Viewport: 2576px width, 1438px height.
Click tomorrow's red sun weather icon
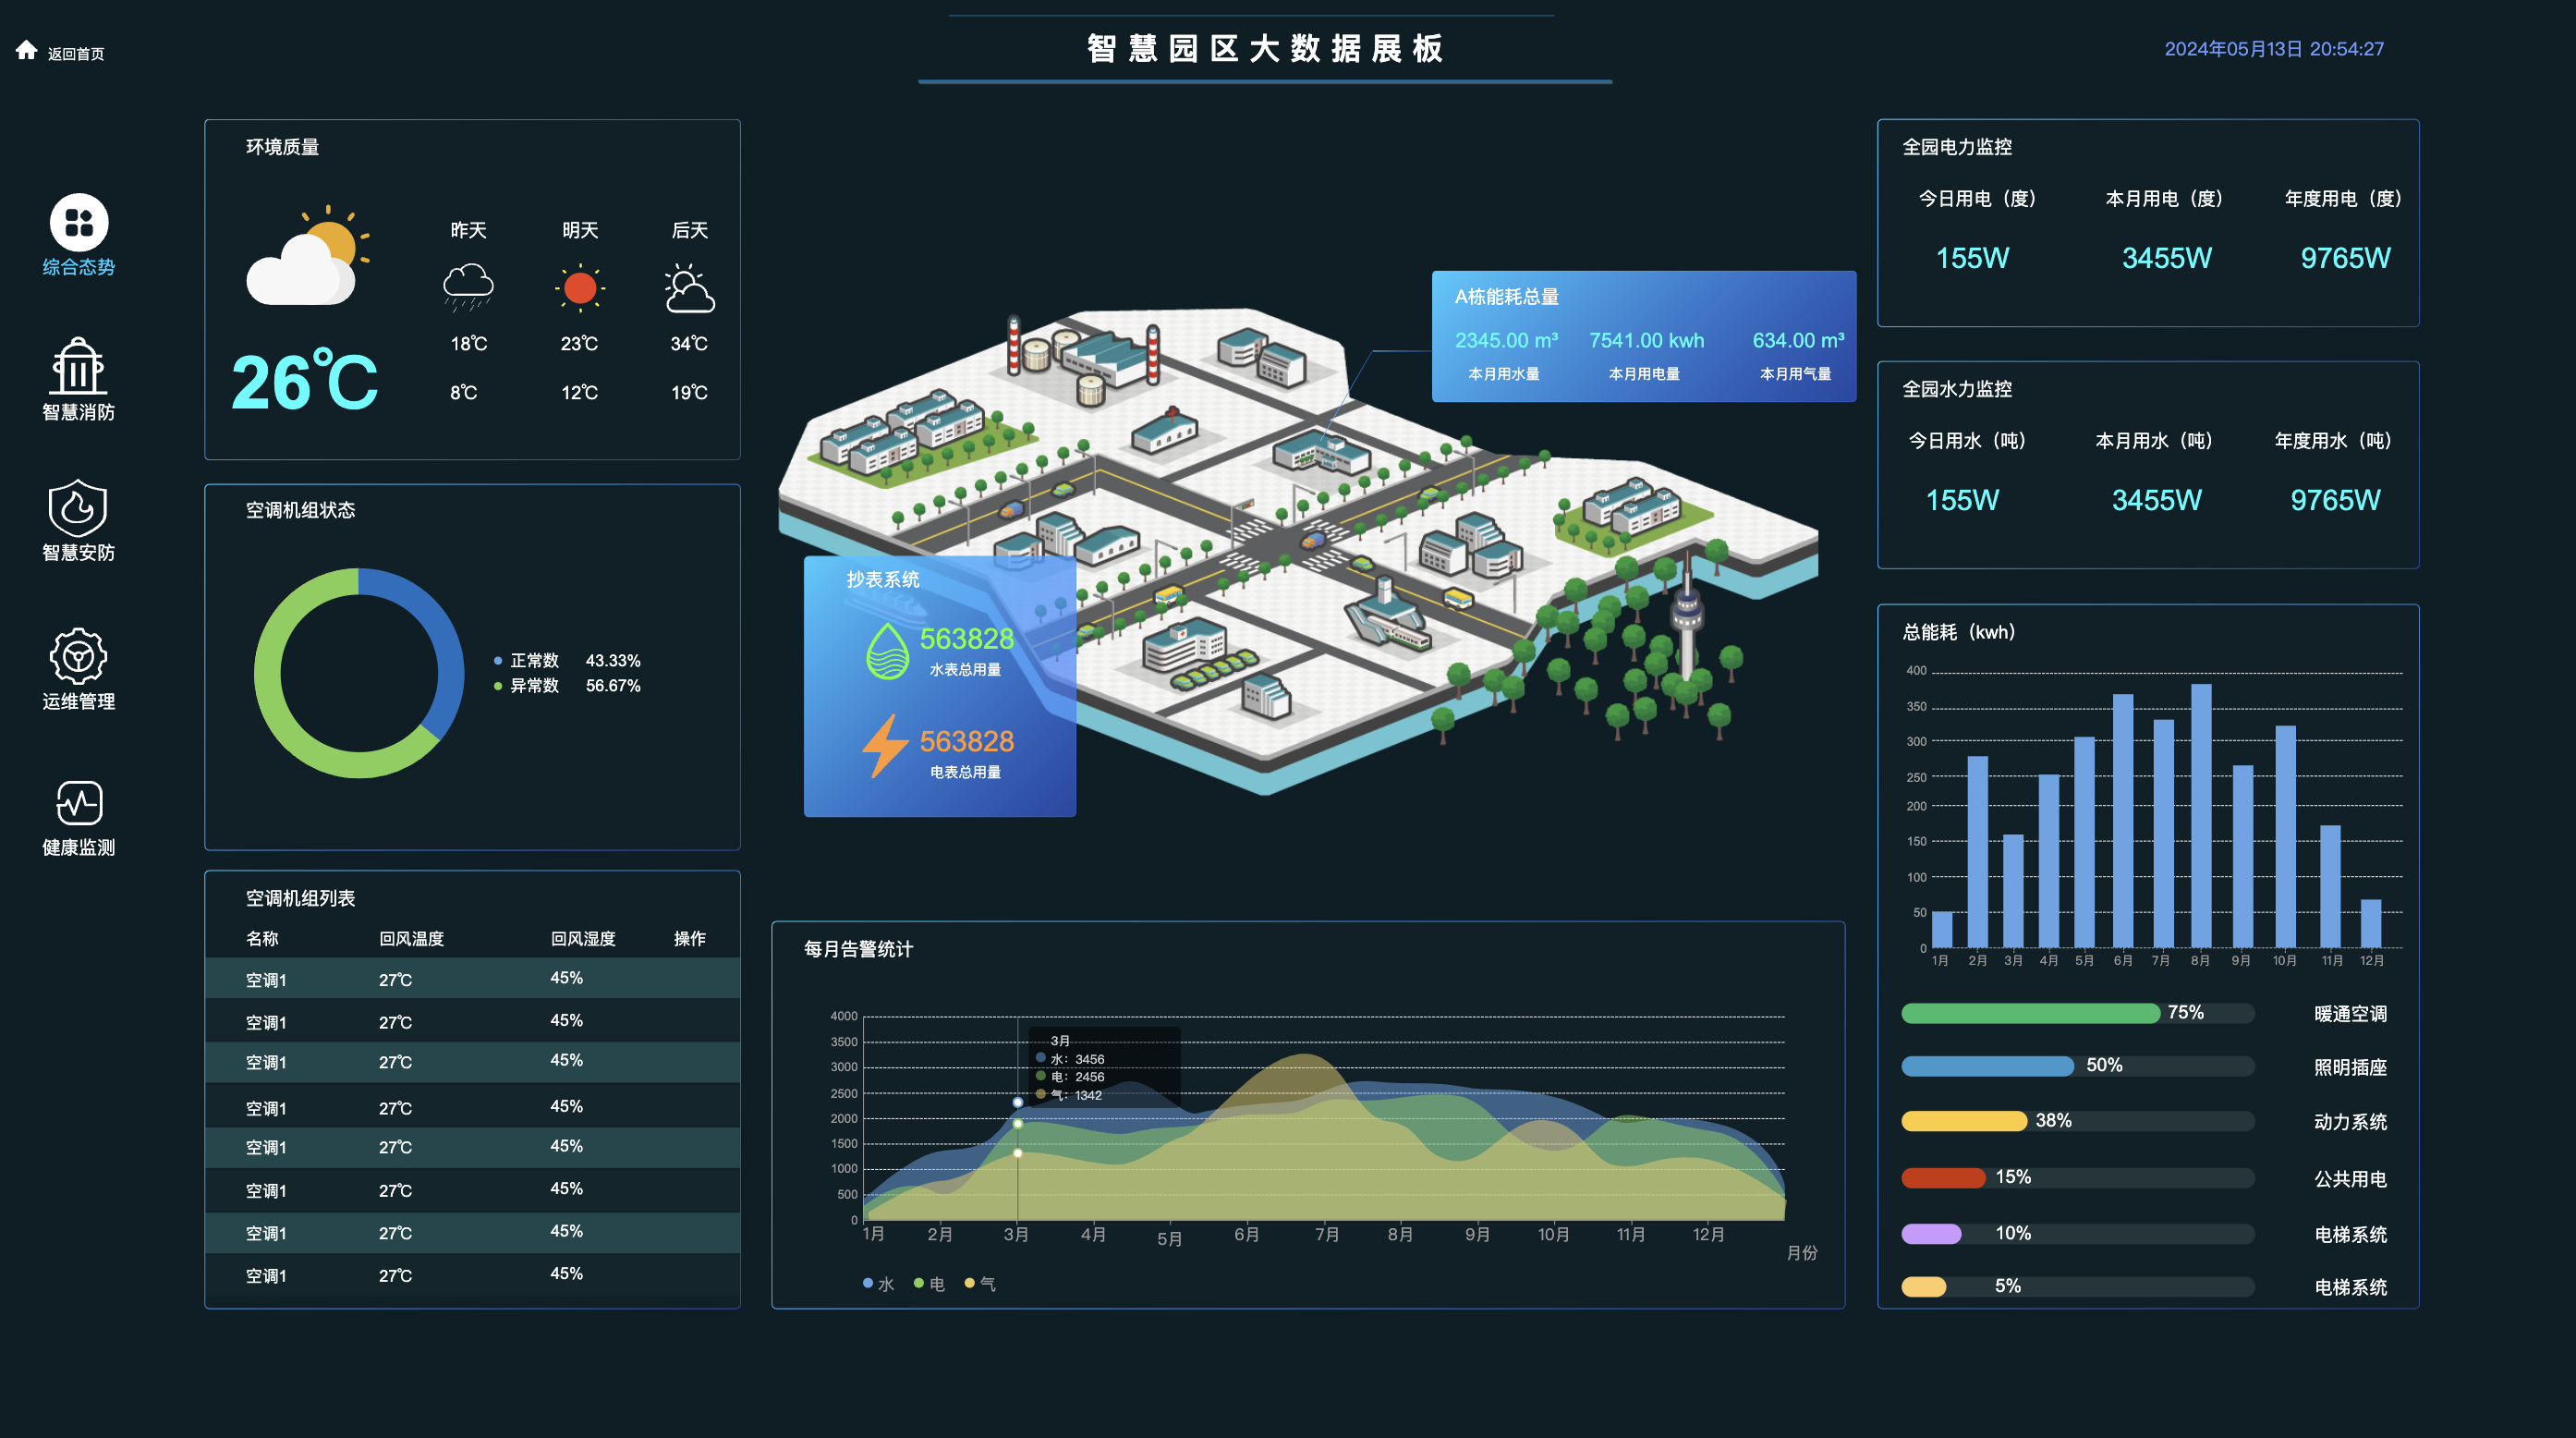coord(579,288)
